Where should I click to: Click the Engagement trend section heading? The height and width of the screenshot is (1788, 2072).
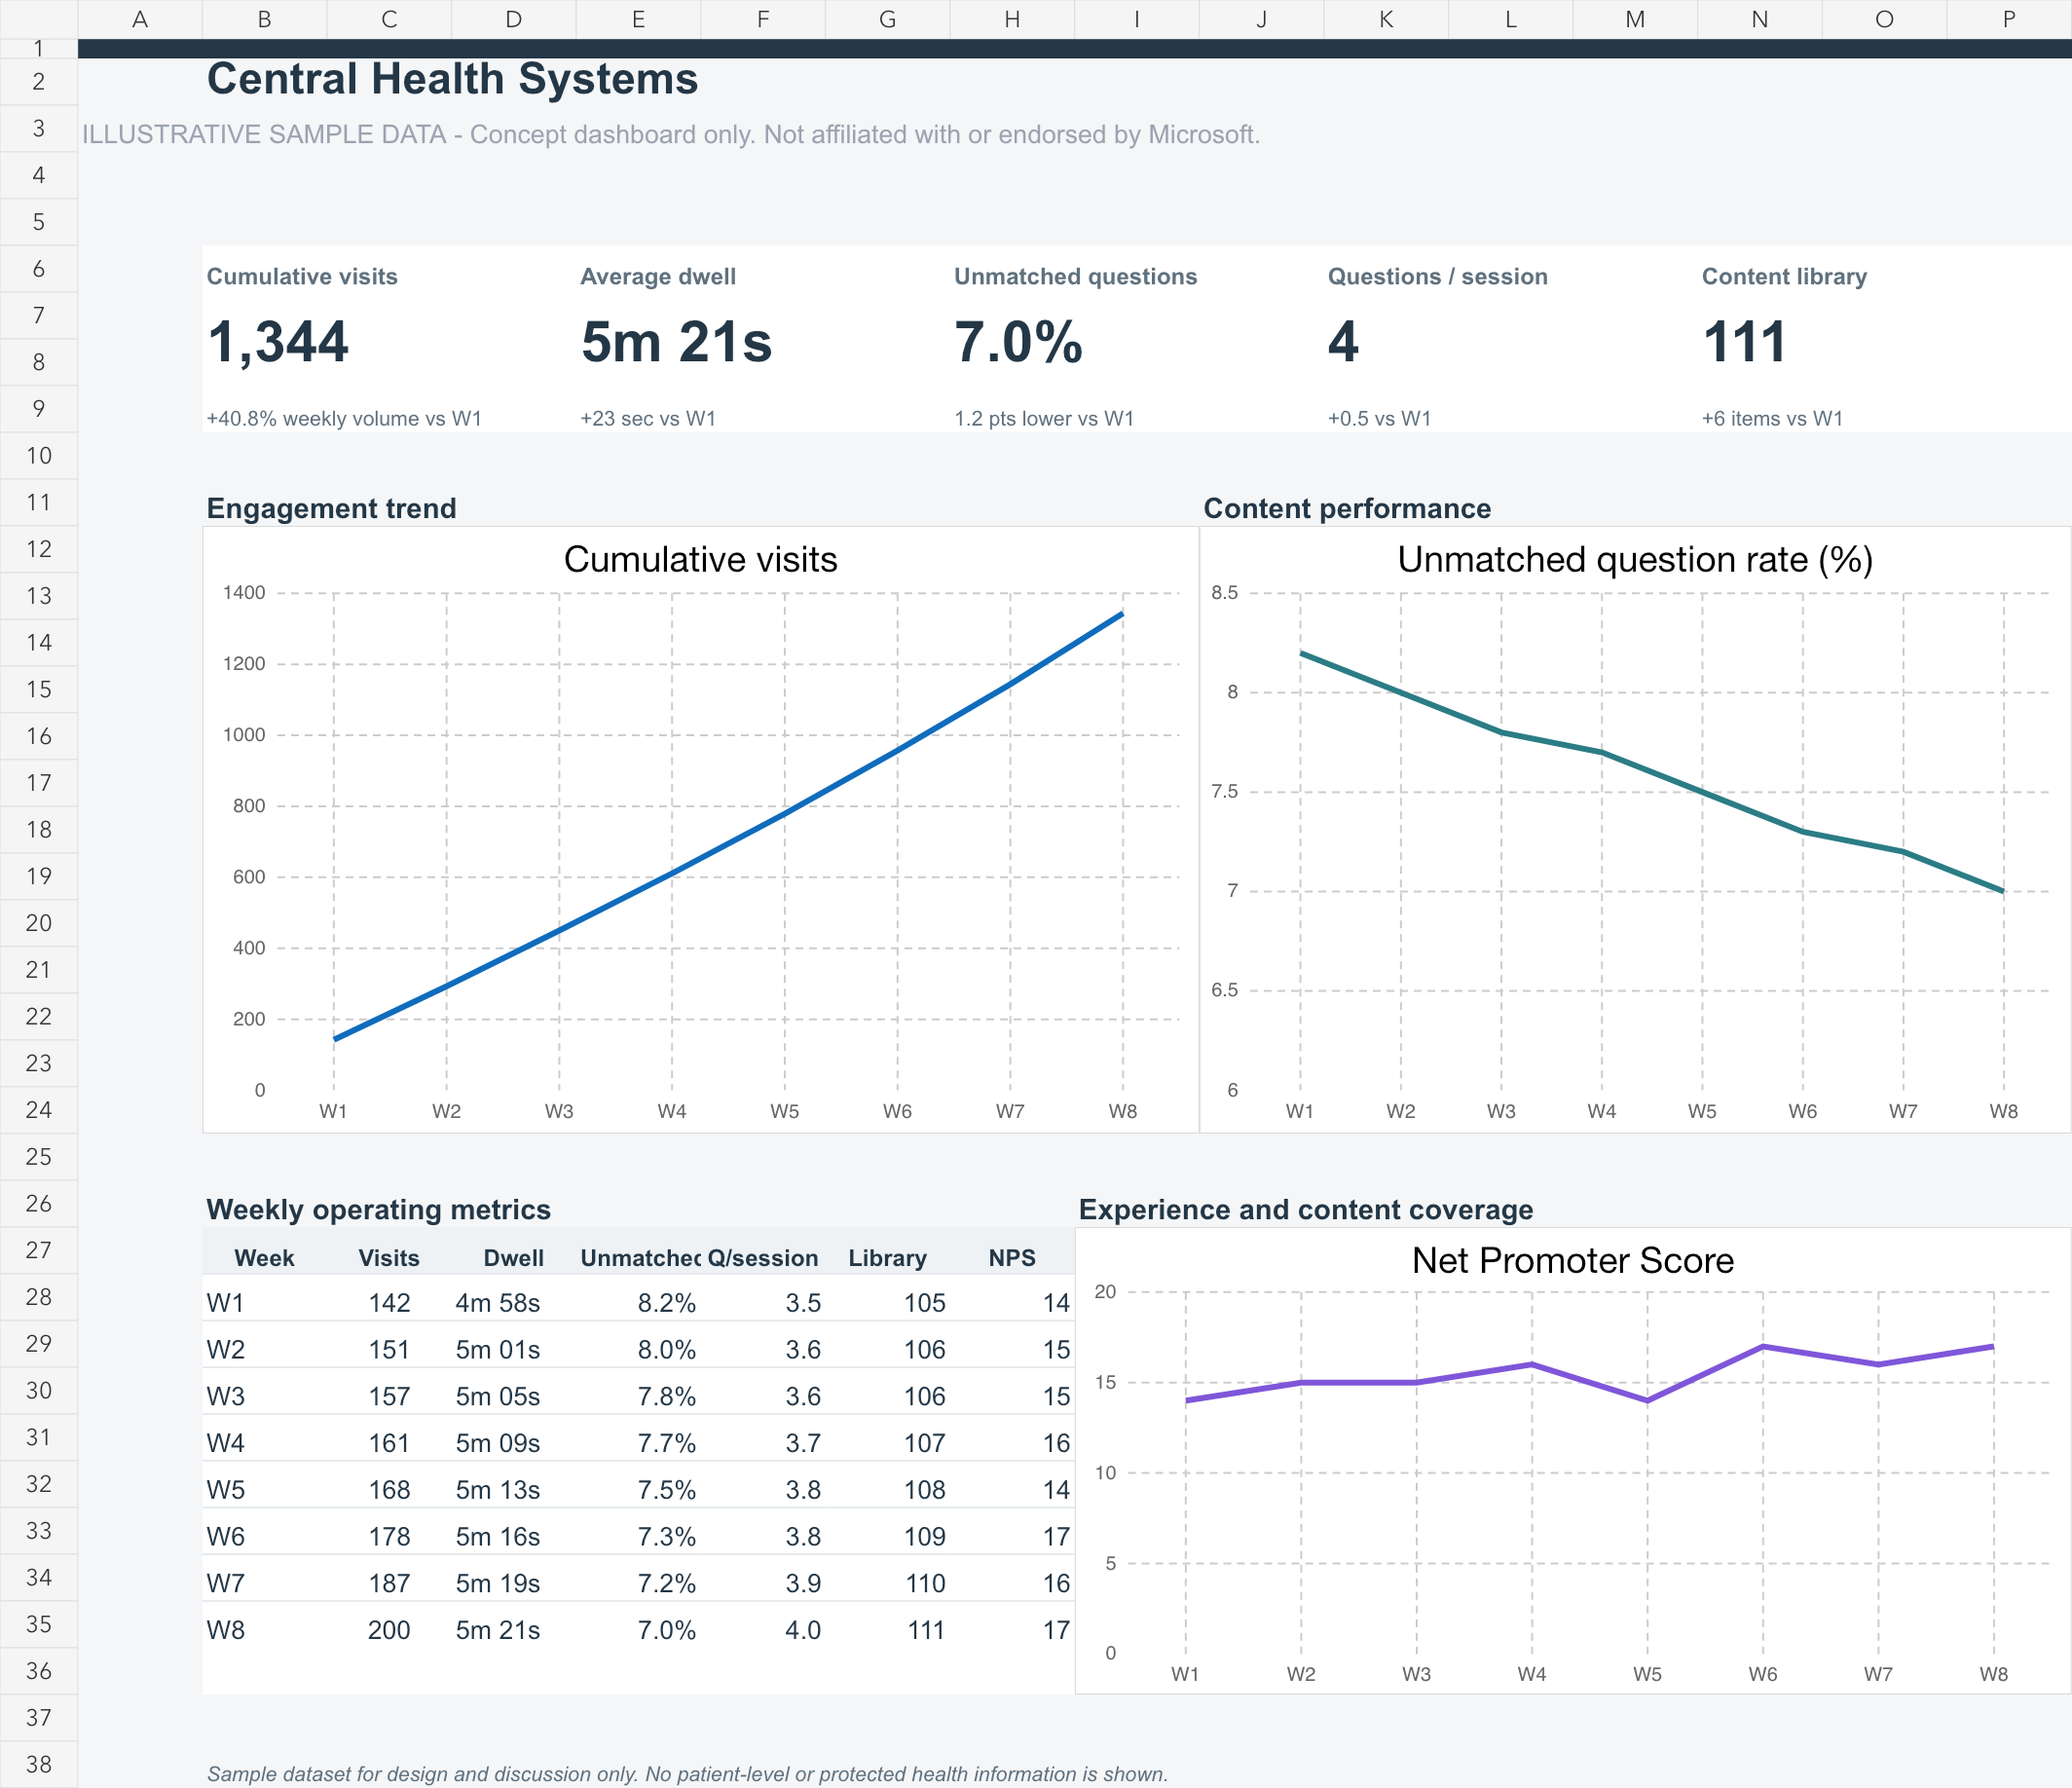(x=331, y=509)
